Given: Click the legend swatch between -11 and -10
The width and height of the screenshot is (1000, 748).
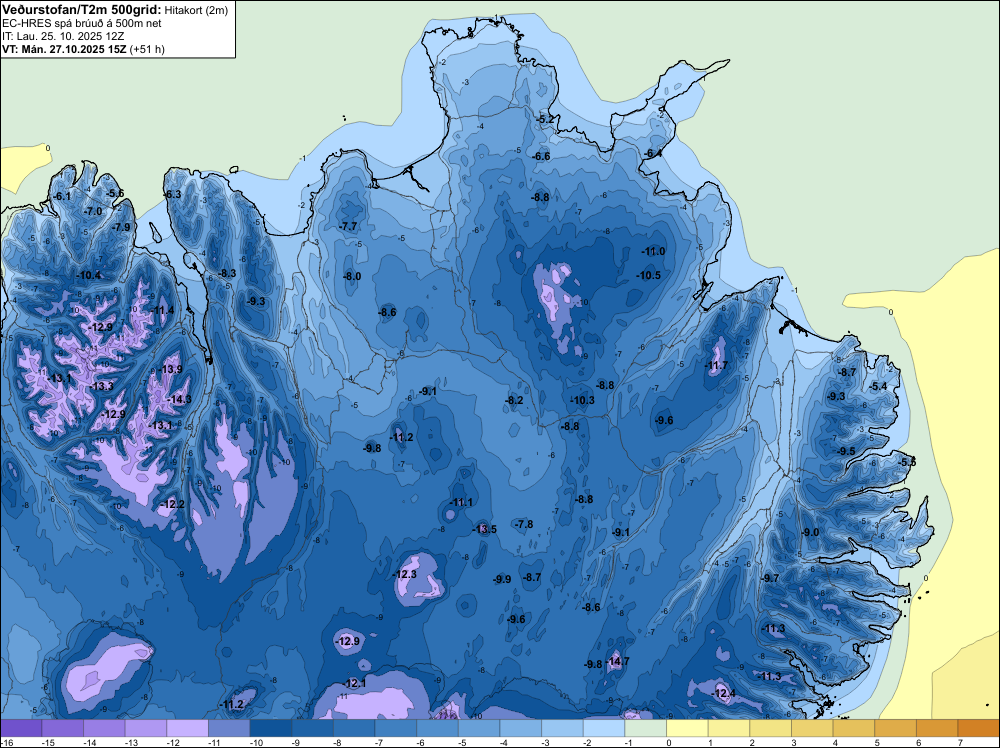Looking at the screenshot, I should 229,728.
